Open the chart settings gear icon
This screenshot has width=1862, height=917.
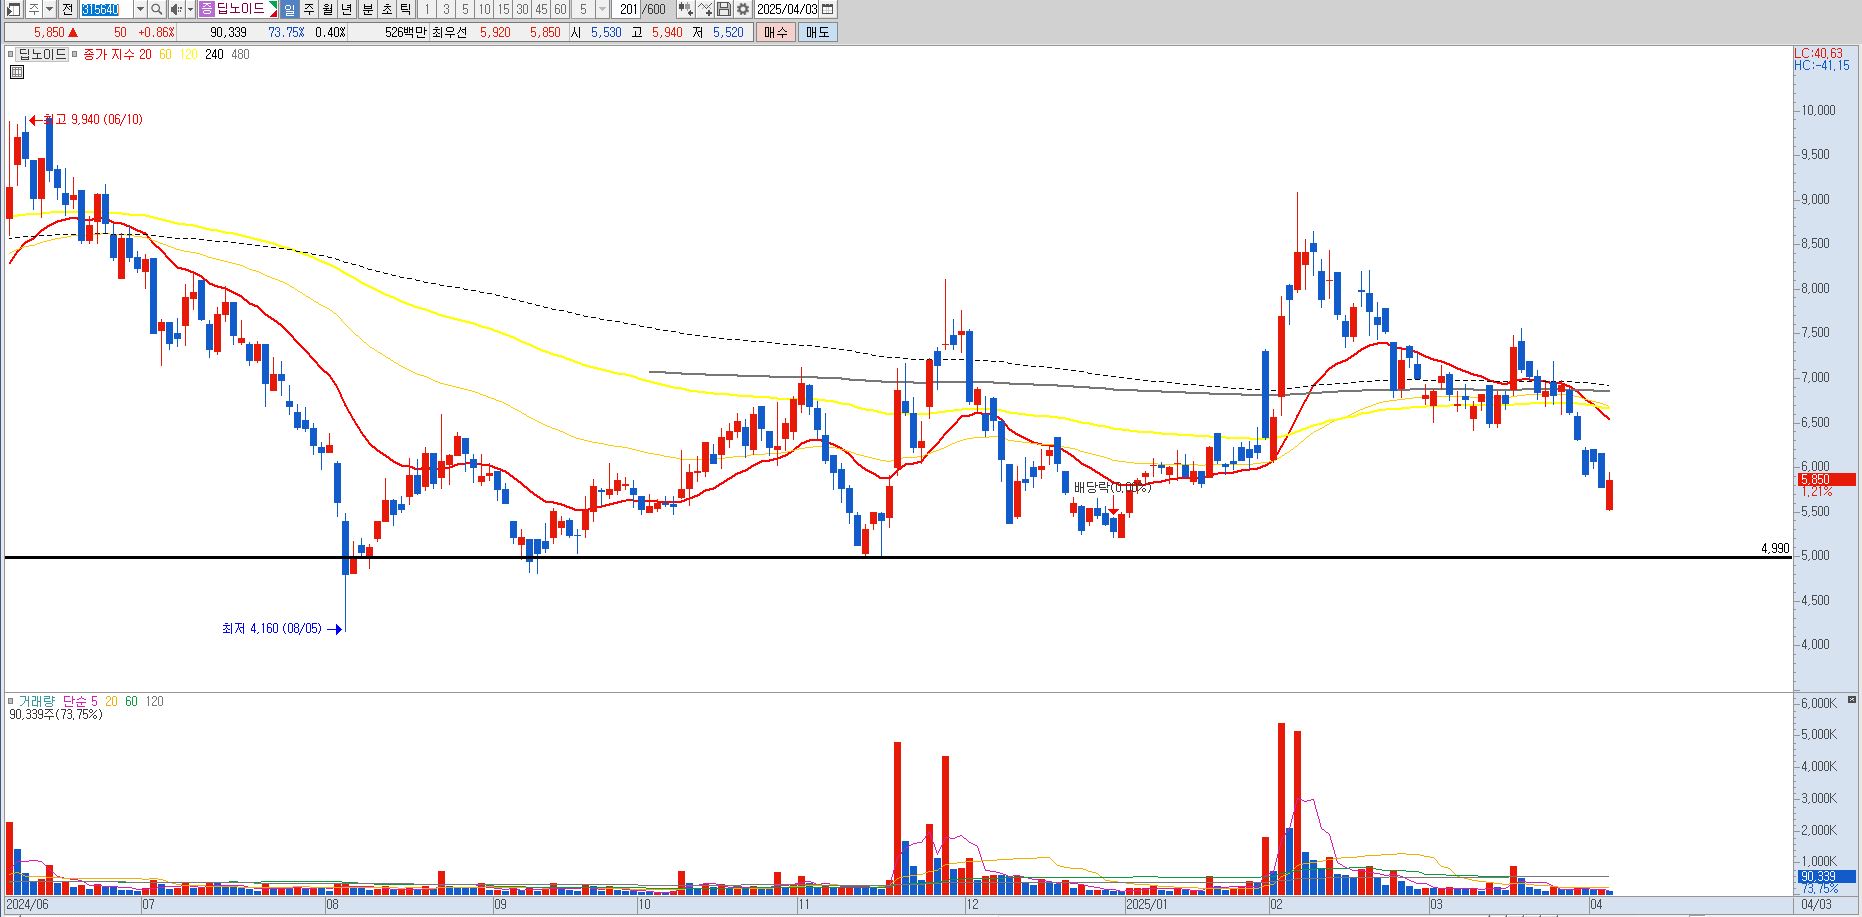coord(743,9)
